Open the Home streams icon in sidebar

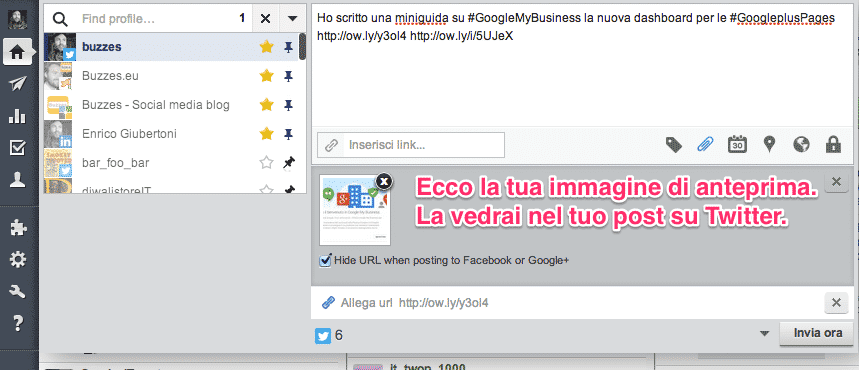(18, 52)
